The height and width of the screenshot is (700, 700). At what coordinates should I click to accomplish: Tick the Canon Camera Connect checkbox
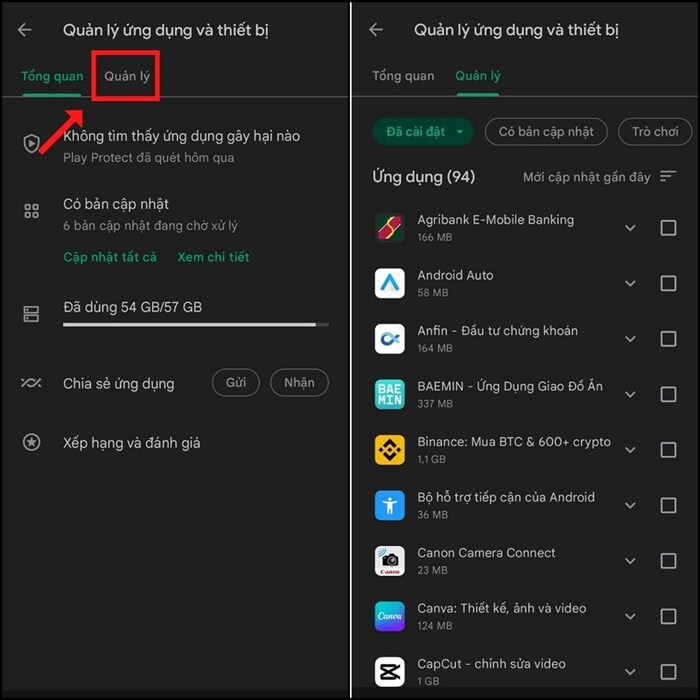pyautogui.click(x=668, y=561)
